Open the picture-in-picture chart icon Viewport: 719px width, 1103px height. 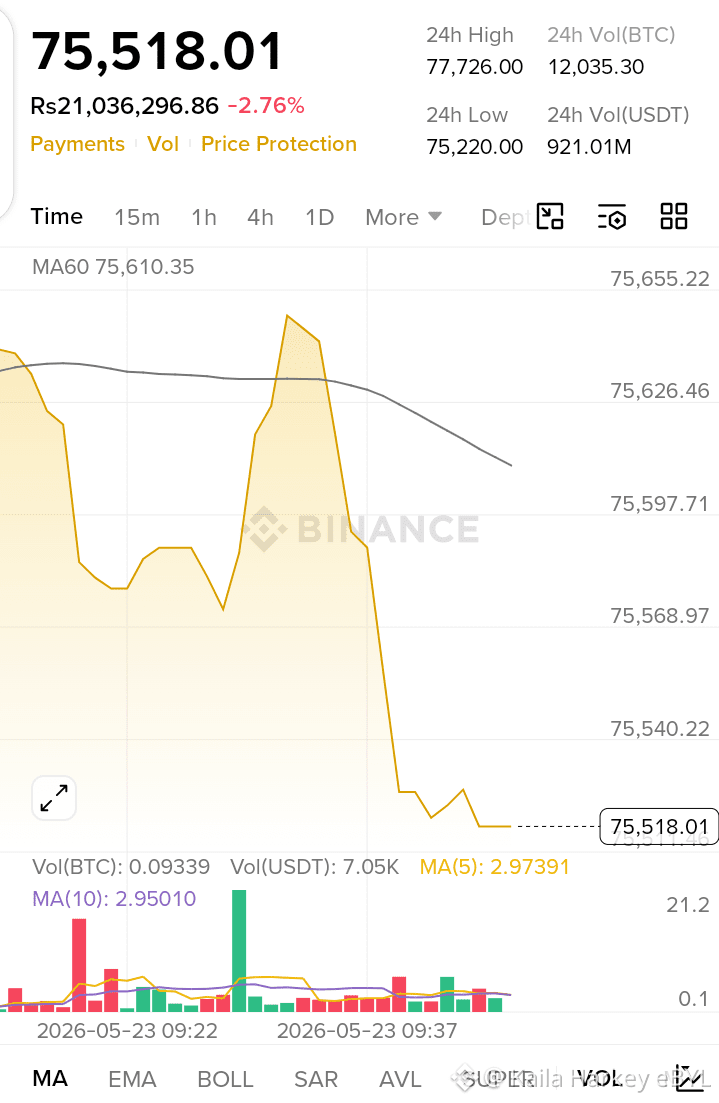549,217
